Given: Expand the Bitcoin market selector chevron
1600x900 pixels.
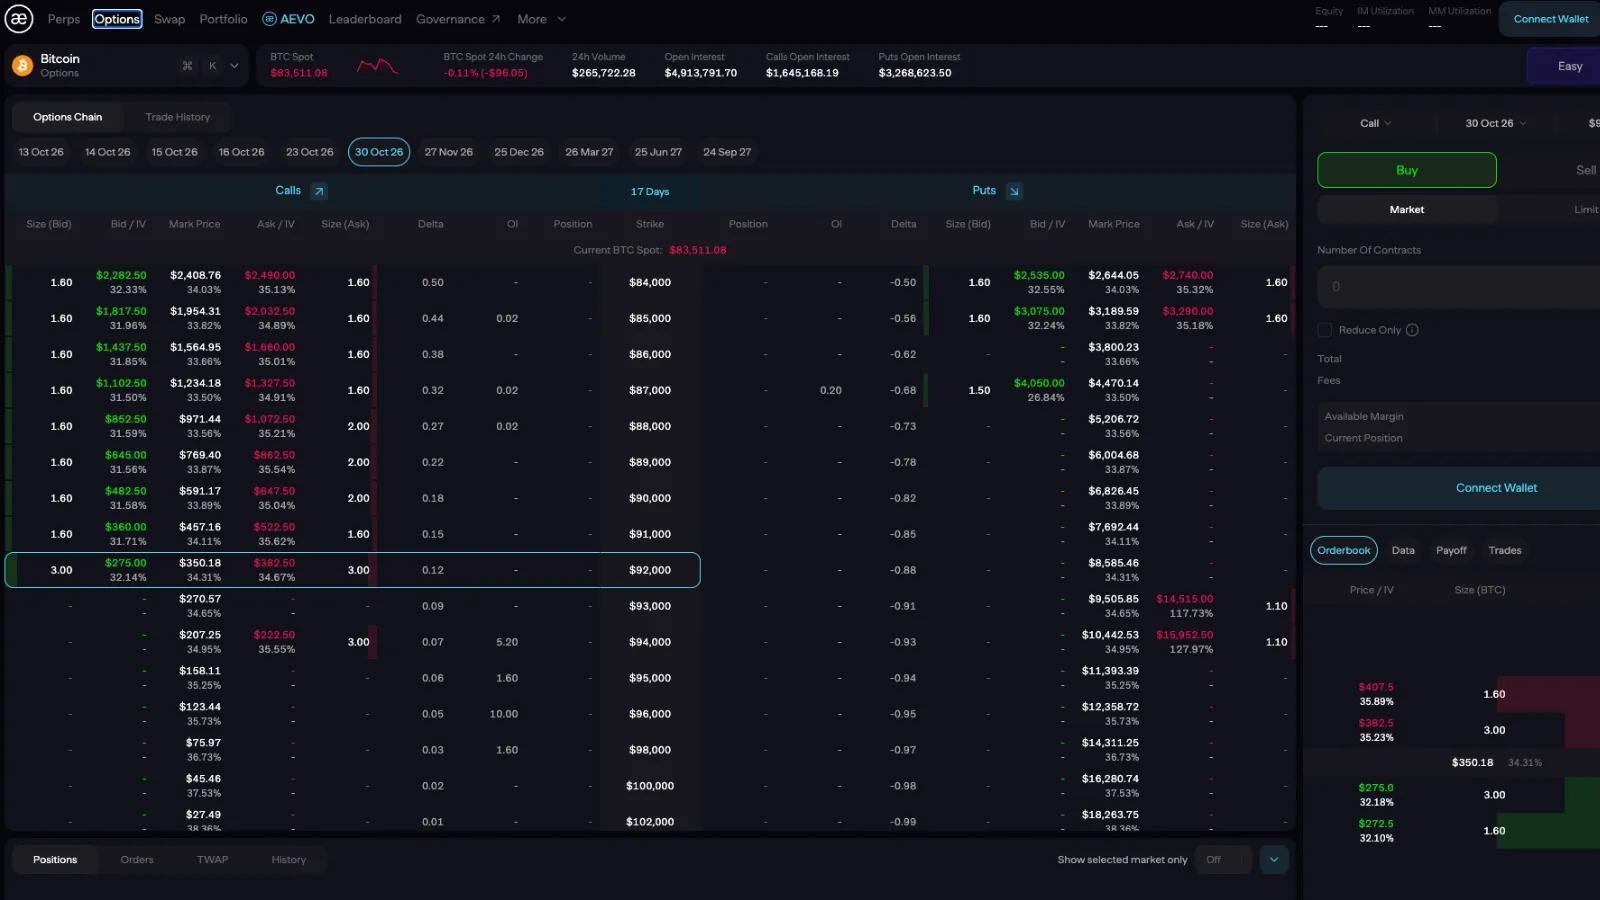Looking at the screenshot, I should (234, 66).
